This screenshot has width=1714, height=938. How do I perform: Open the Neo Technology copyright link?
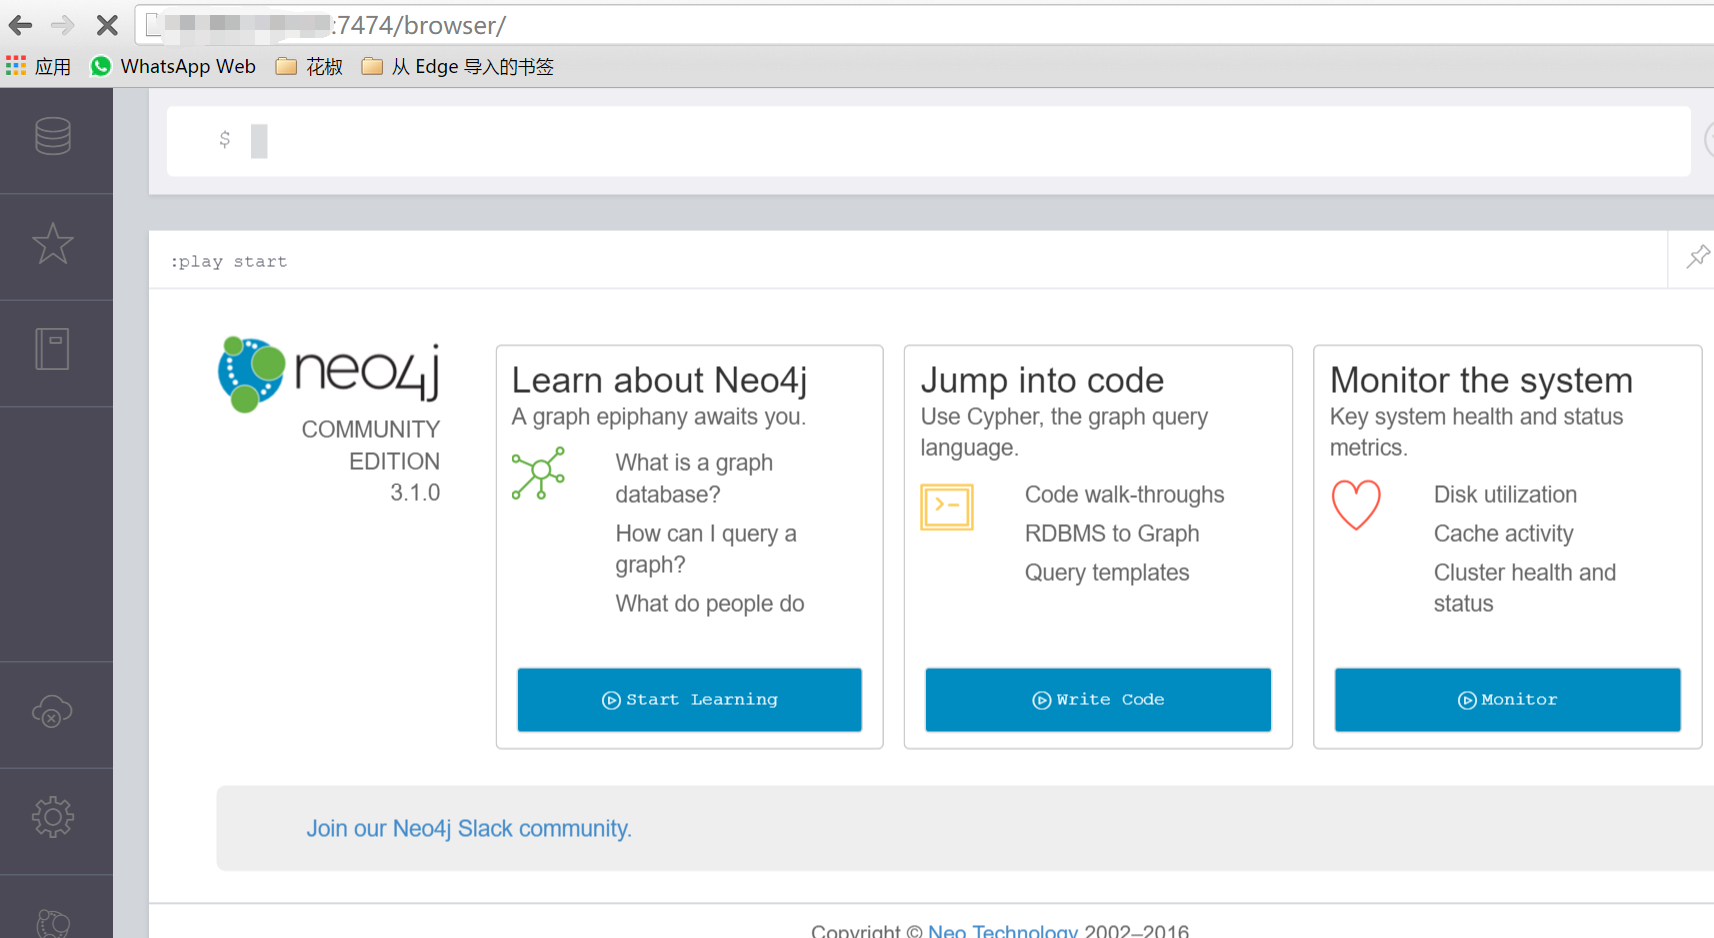tap(1003, 931)
